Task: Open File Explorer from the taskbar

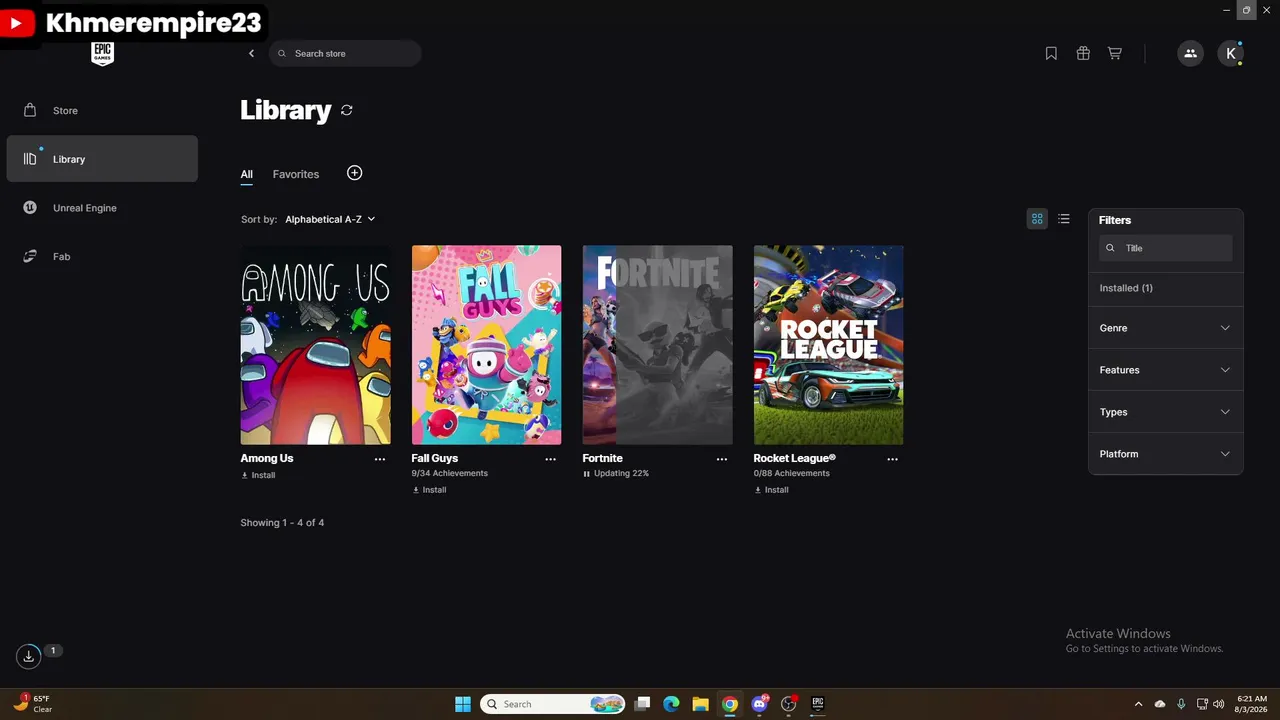Action: [701, 704]
